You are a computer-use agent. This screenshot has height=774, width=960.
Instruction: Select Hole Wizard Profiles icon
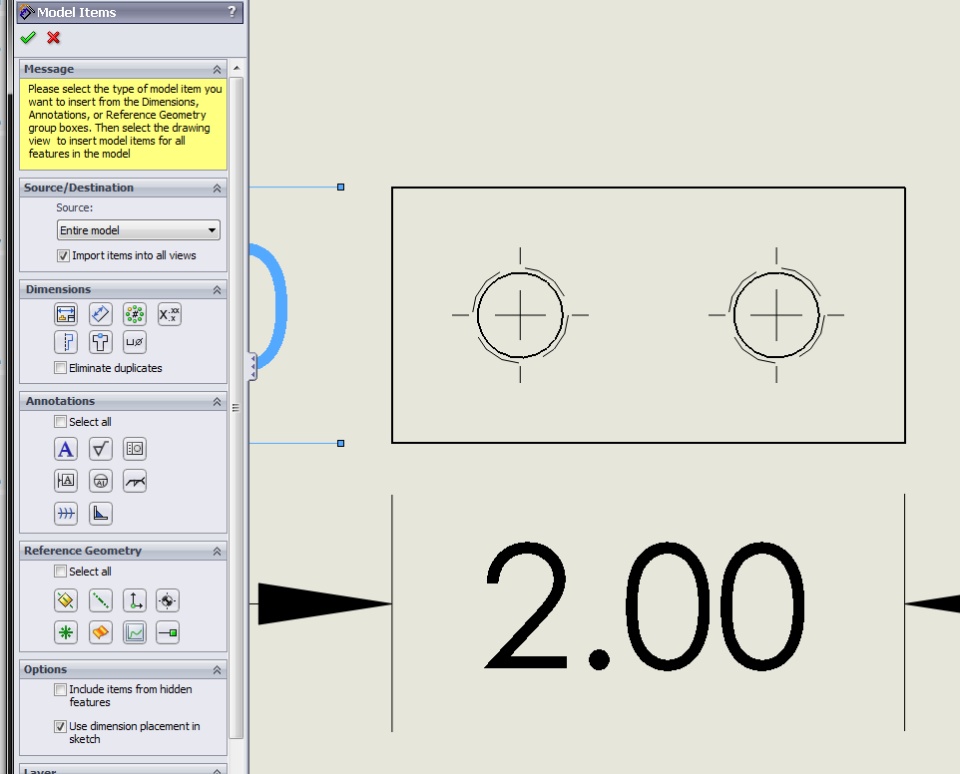point(66,342)
